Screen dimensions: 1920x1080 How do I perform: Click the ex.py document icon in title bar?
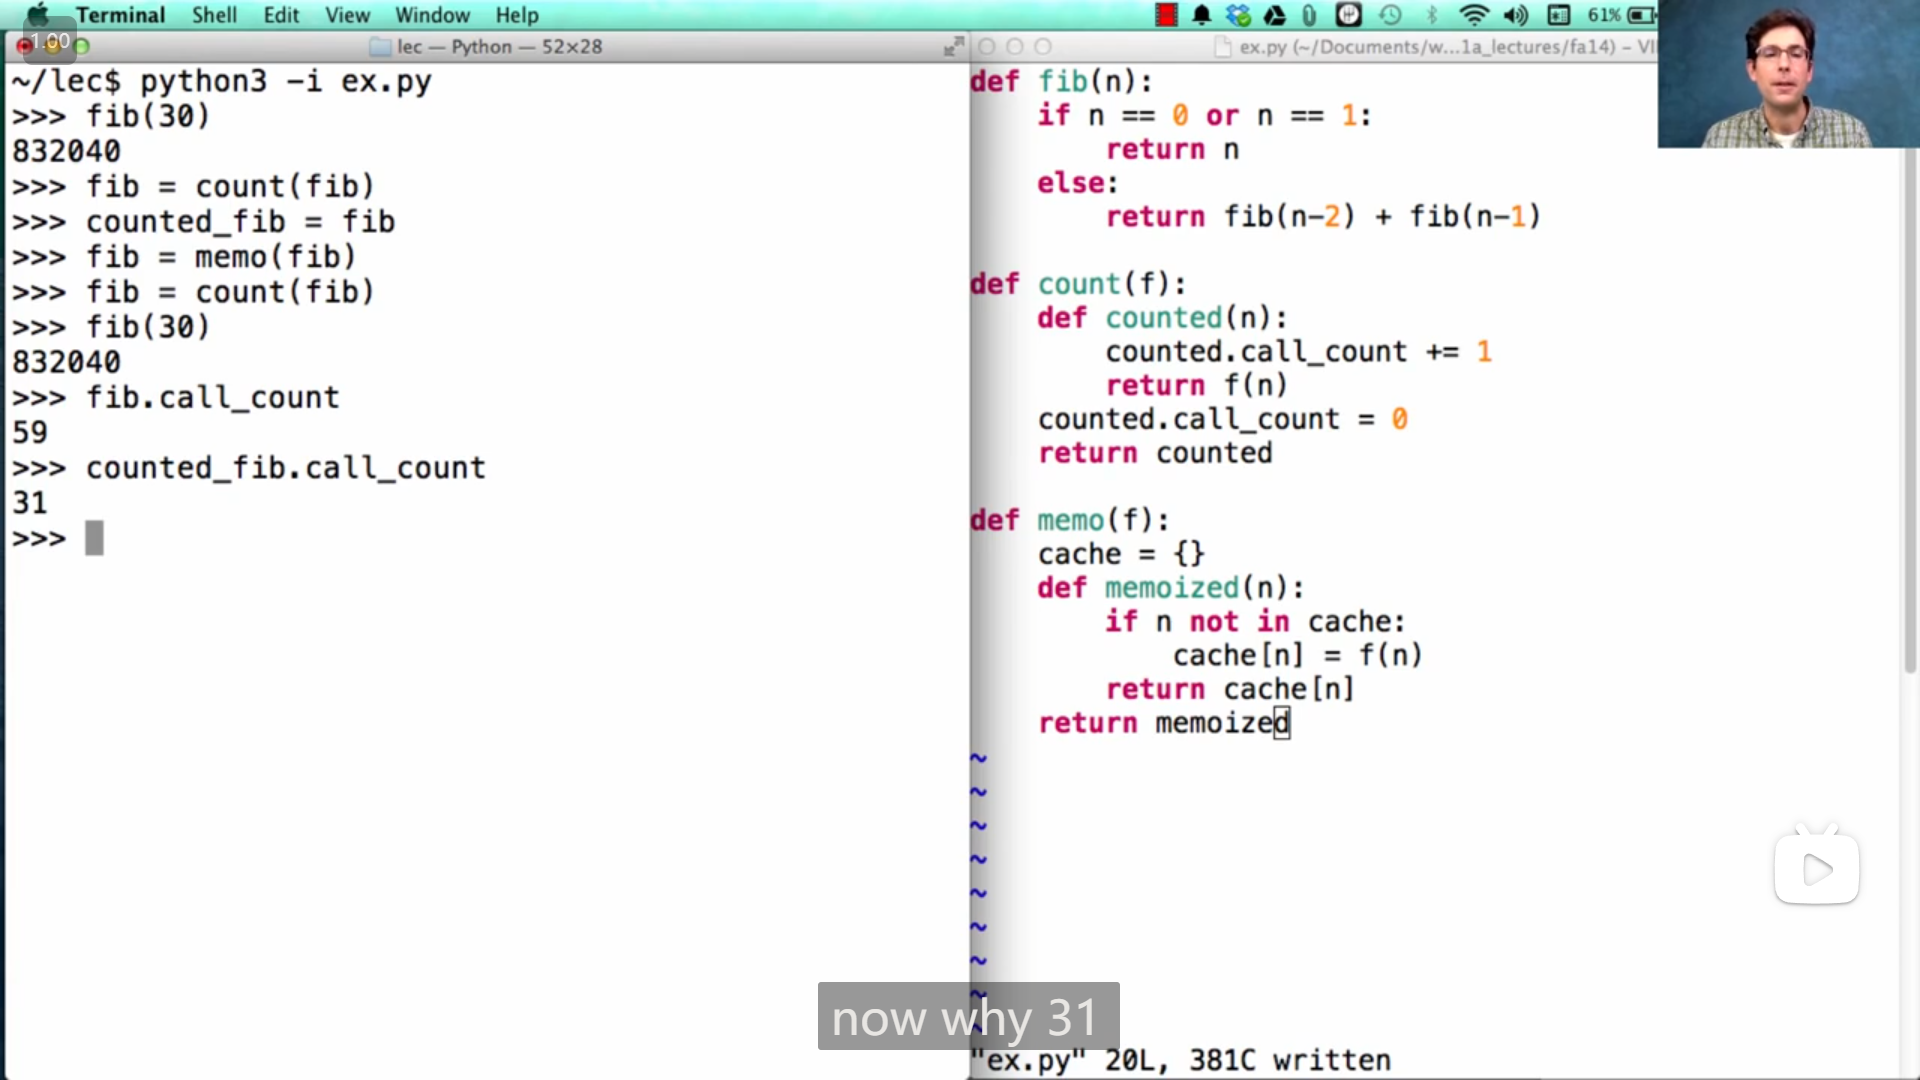pos(1222,47)
